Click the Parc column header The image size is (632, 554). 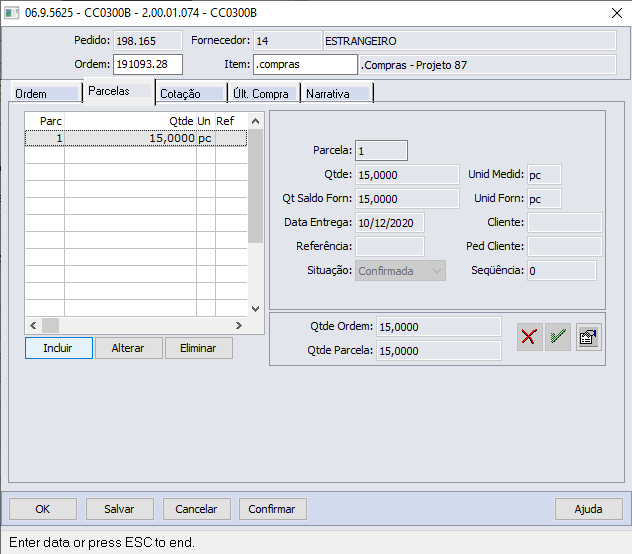(x=45, y=121)
